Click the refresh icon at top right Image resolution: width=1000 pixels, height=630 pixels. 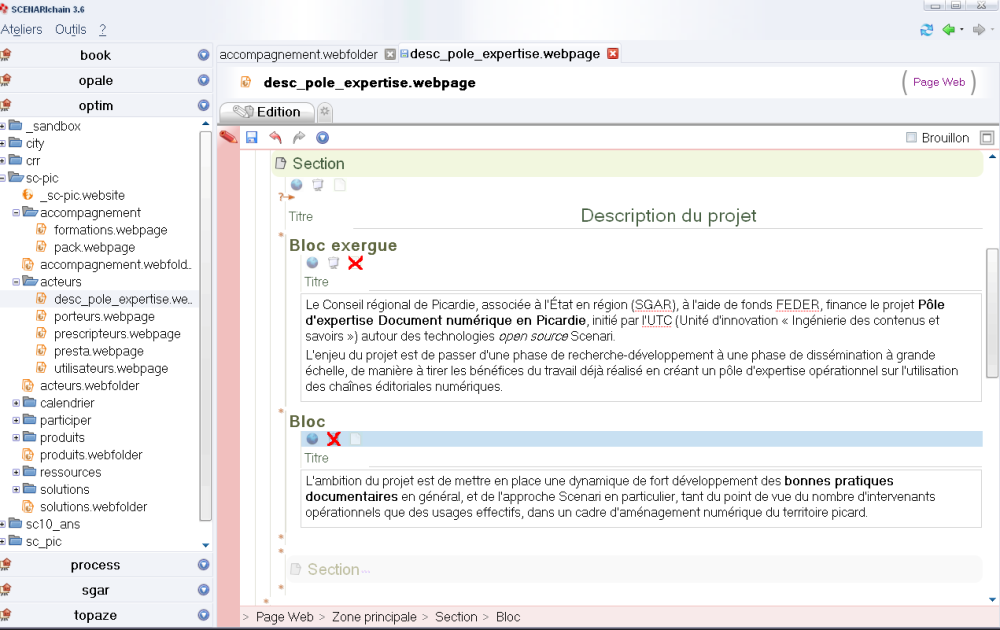[927, 30]
